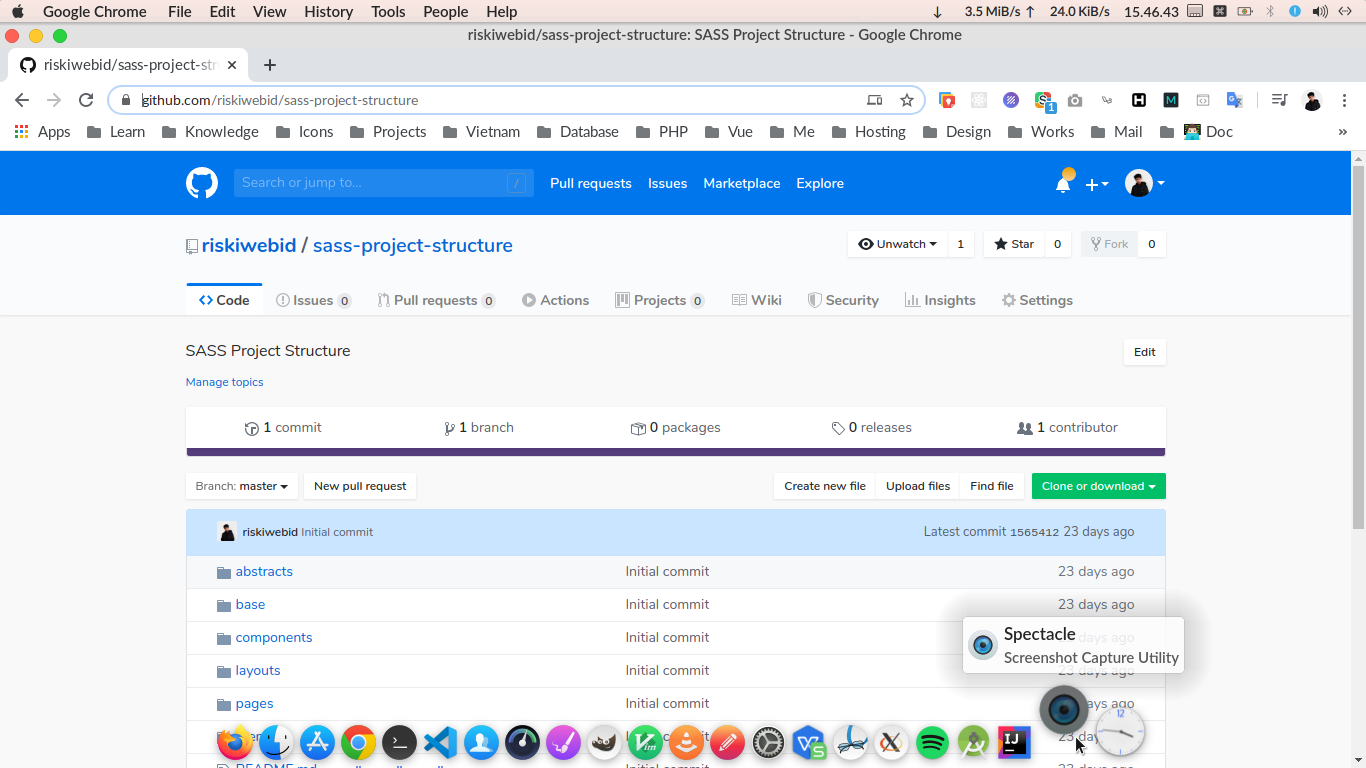This screenshot has height=768, width=1366.
Task: Open Vim icon in the dock
Action: tap(645, 743)
